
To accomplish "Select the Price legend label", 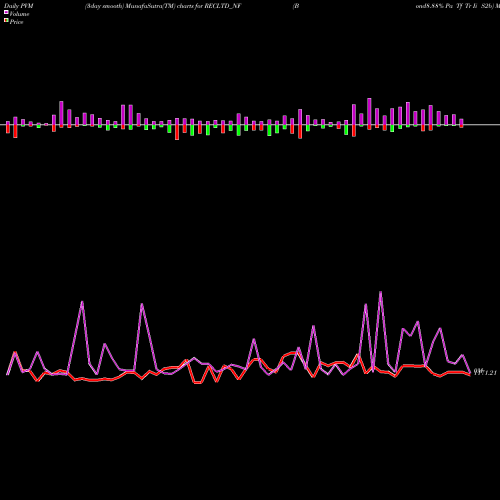I will (x=16, y=22).
